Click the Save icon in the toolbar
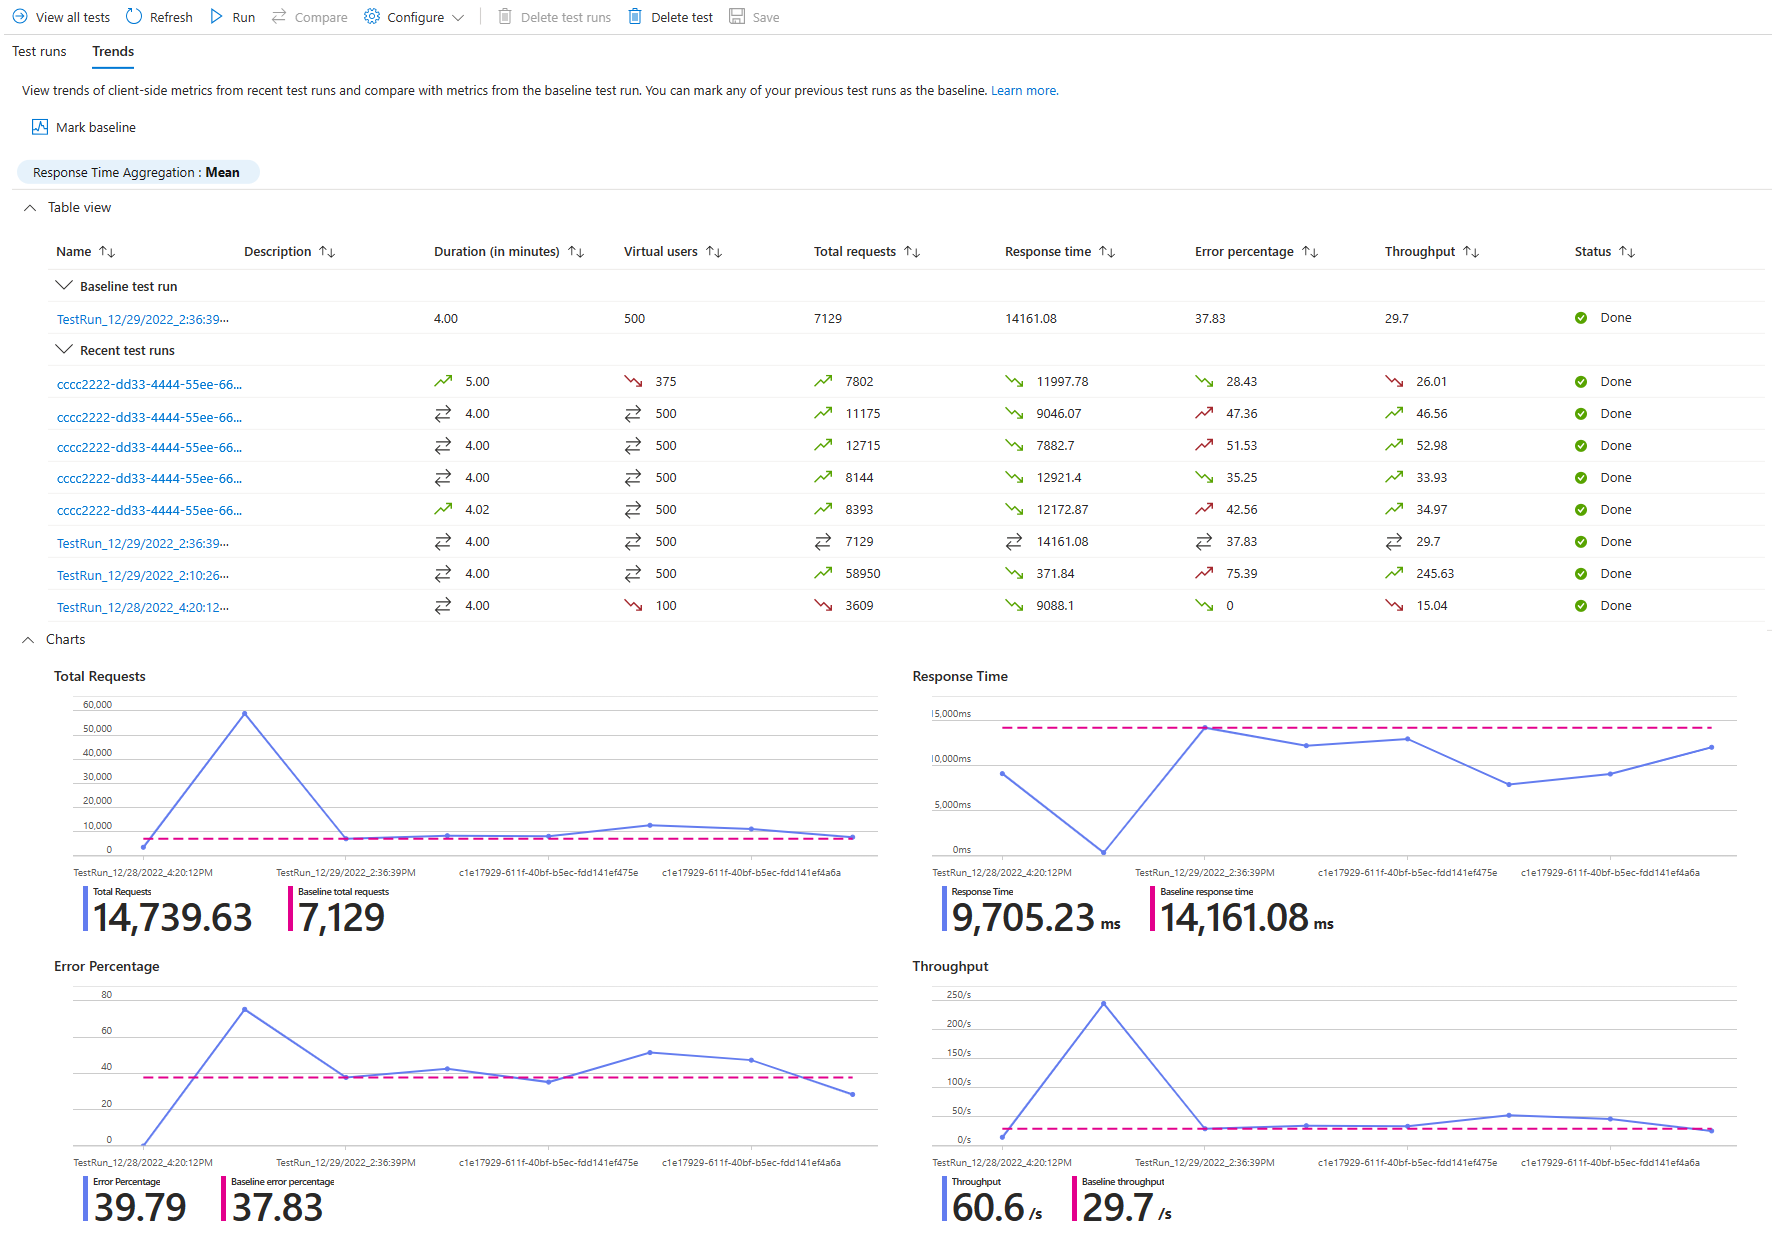Viewport: 1772px width, 1254px height. coord(737,16)
